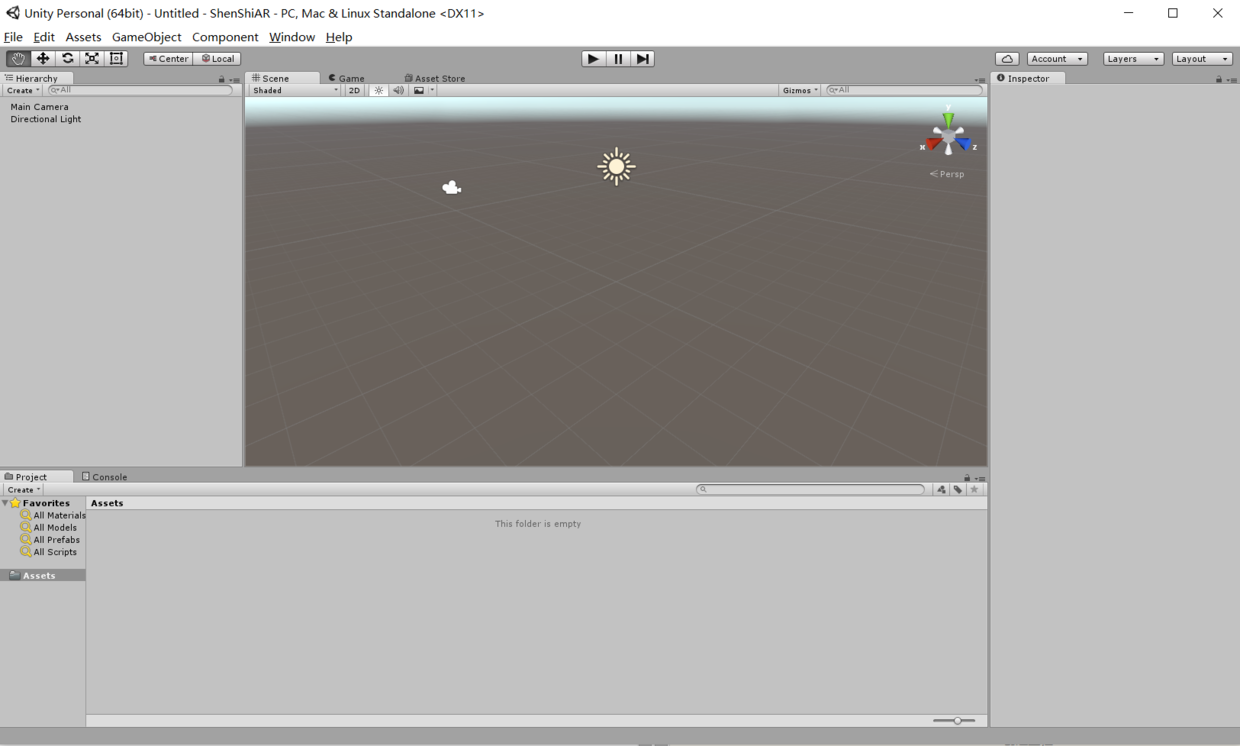
Task: Open the Cloud services panel icon
Action: [x=1007, y=59]
